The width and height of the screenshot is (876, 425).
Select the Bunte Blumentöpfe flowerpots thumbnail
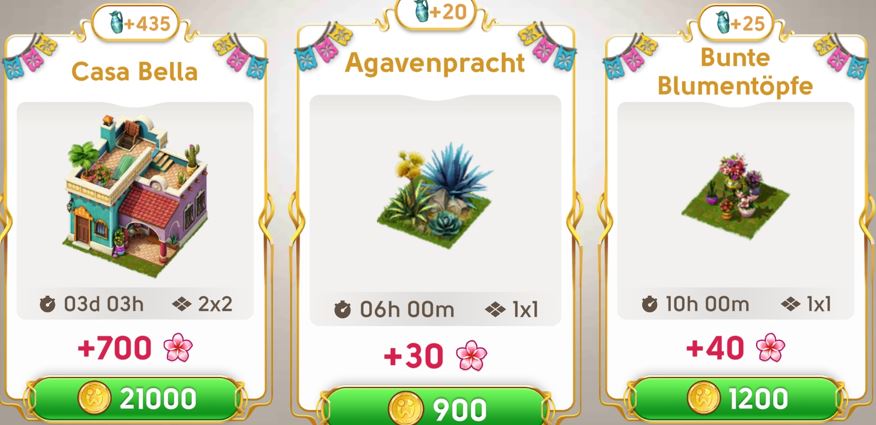pyautogui.click(x=735, y=194)
